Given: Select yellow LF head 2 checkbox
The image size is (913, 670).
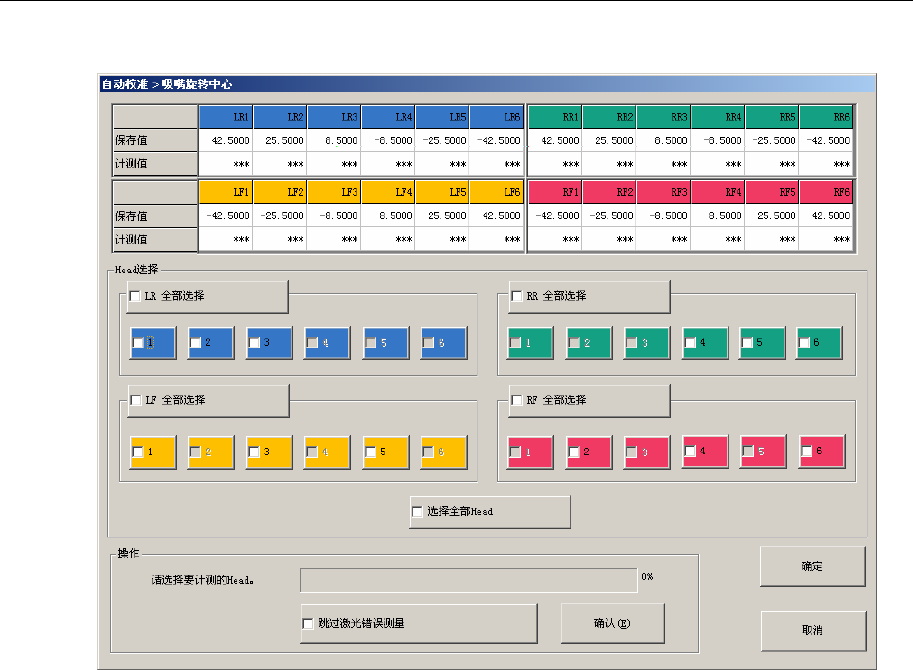Looking at the screenshot, I should pos(196,452).
